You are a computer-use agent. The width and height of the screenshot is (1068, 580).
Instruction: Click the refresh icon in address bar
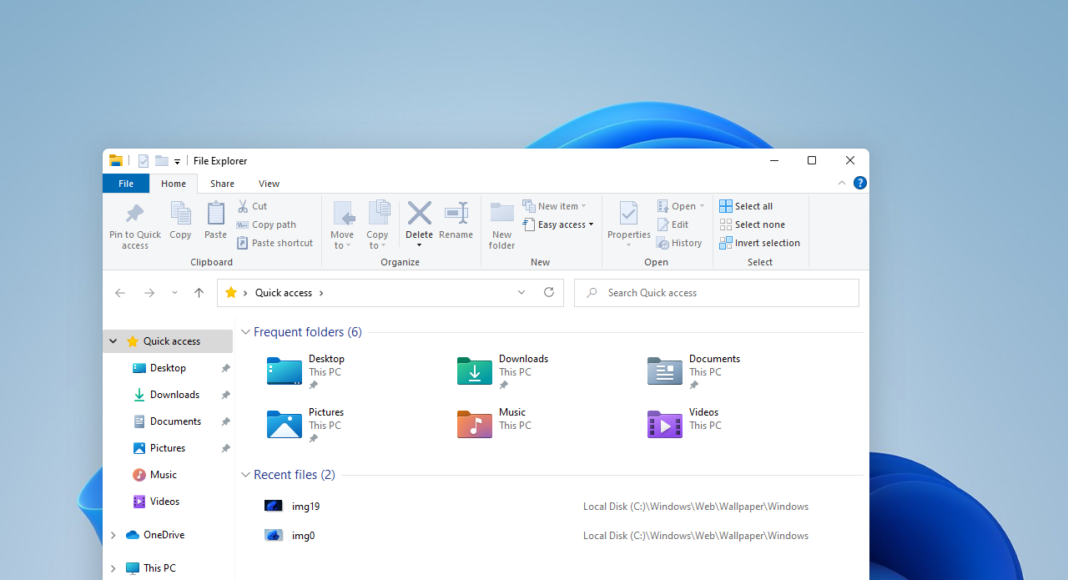(549, 293)
